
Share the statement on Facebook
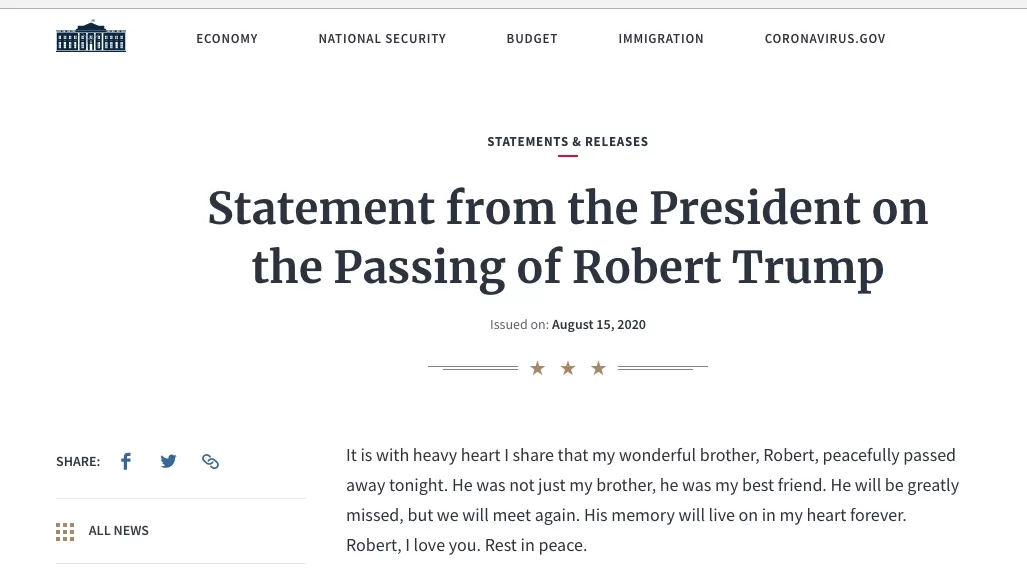126,461
